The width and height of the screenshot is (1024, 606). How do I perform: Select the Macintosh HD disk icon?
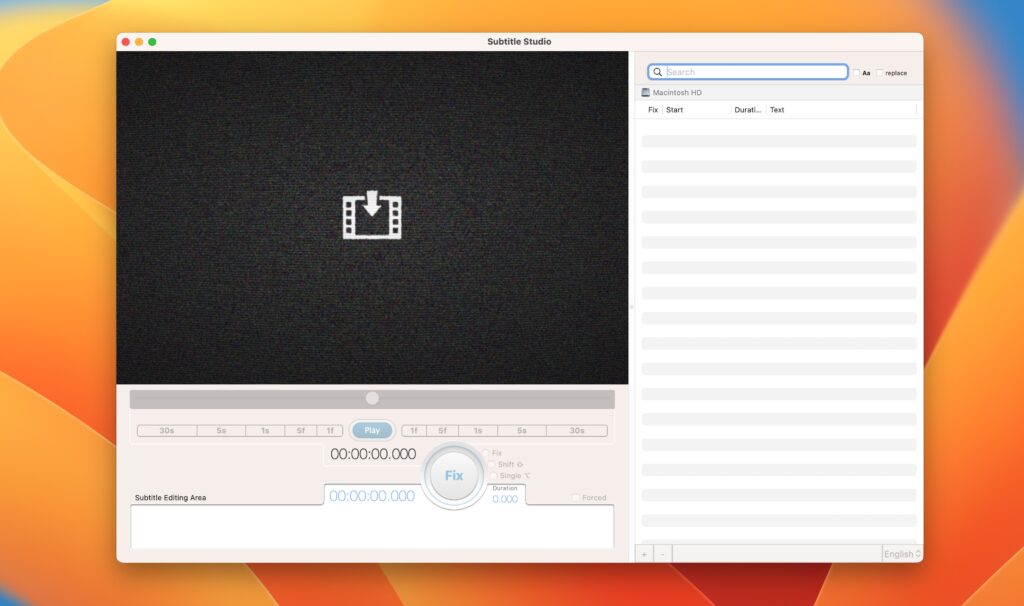coord(646,92)
